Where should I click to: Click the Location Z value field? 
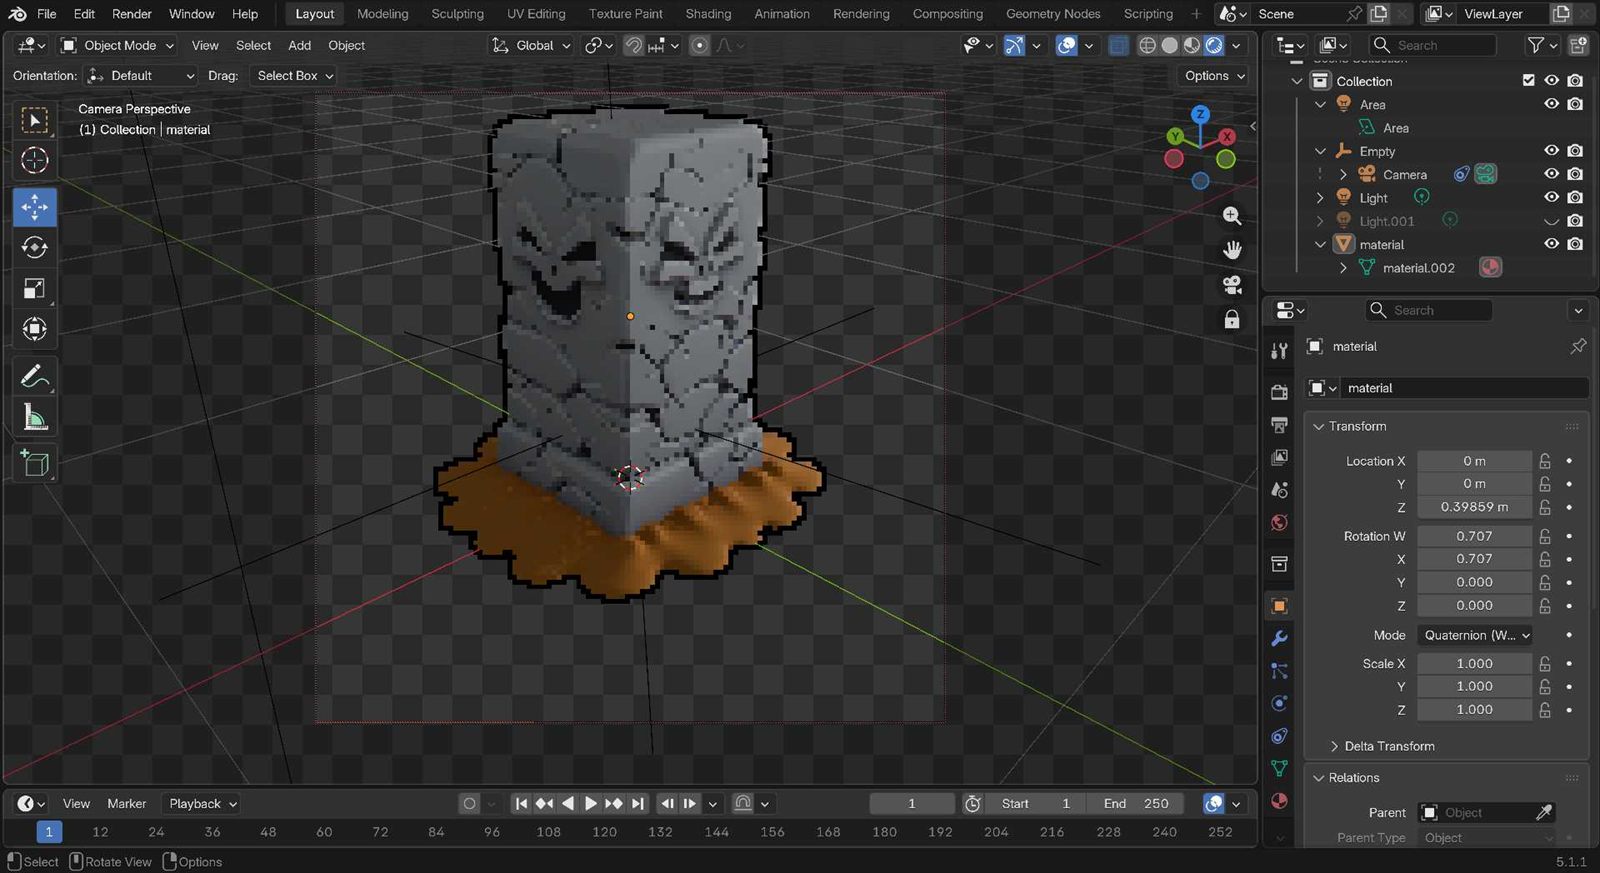(x=1474, y=507)
